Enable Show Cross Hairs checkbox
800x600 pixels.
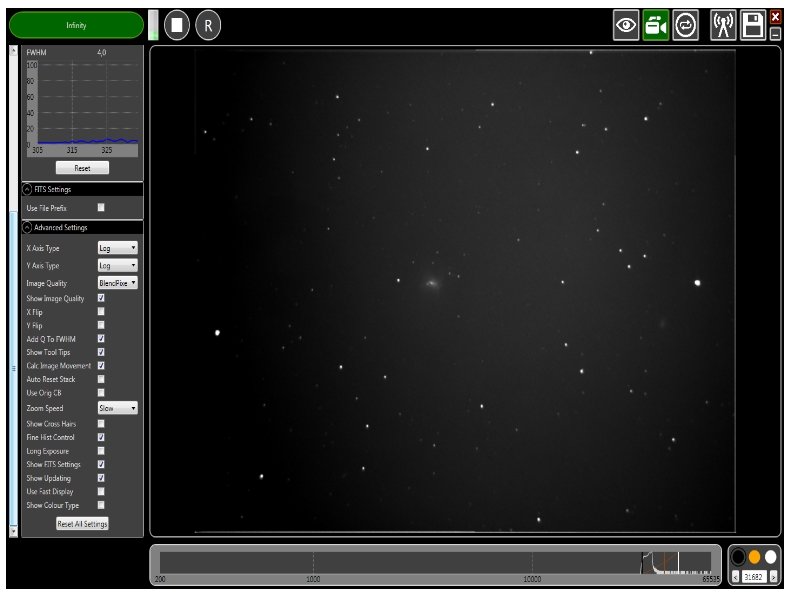[x=101, y=423]
